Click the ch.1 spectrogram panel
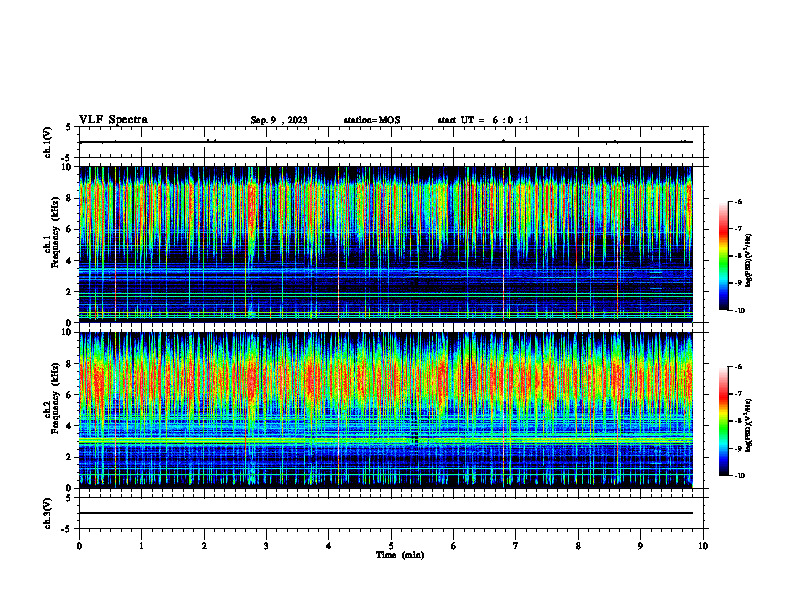792x612 pixels. [x=385, y=244]
